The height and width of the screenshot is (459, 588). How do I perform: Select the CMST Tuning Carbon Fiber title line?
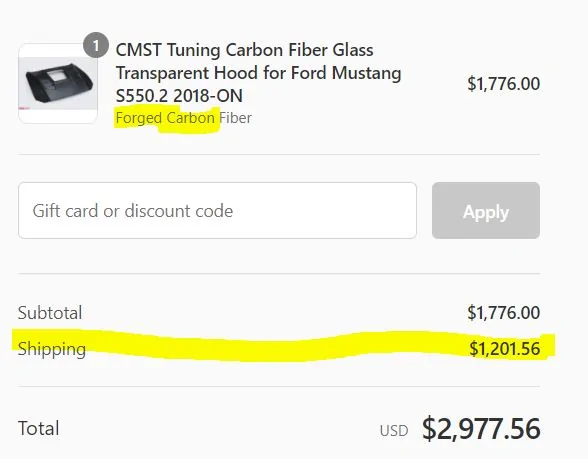coord(244,50)
